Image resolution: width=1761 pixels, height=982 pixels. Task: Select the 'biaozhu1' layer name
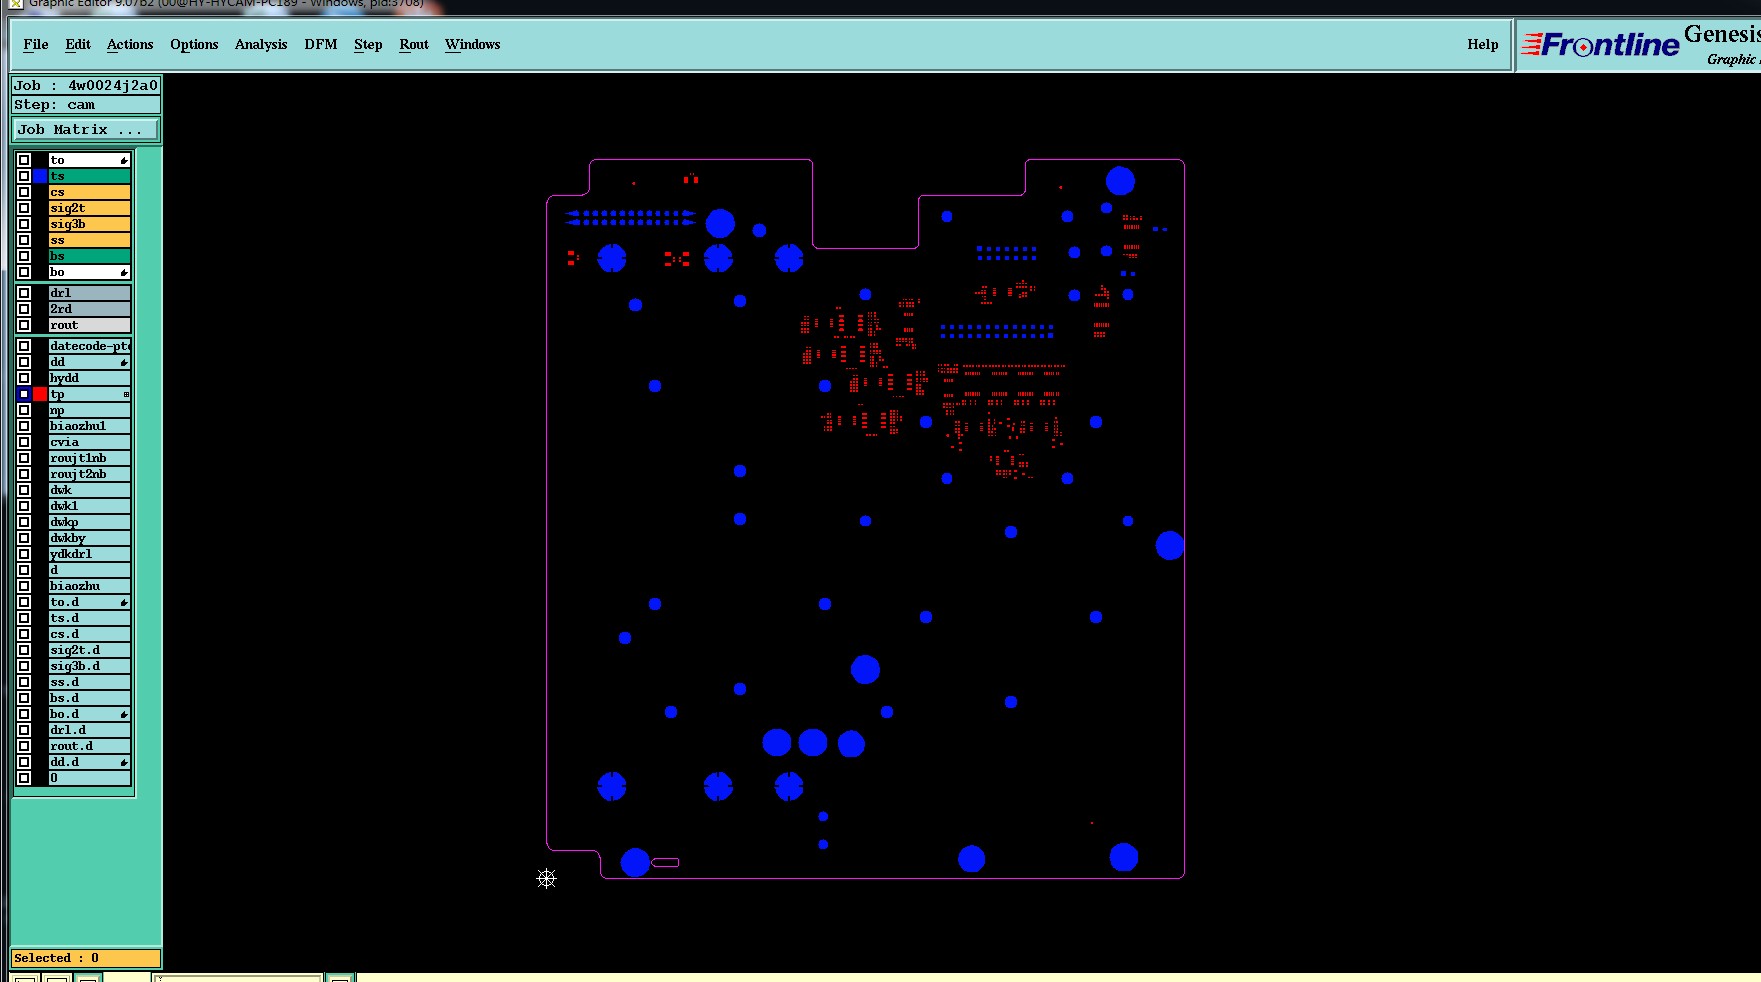(x=90, y=426)
